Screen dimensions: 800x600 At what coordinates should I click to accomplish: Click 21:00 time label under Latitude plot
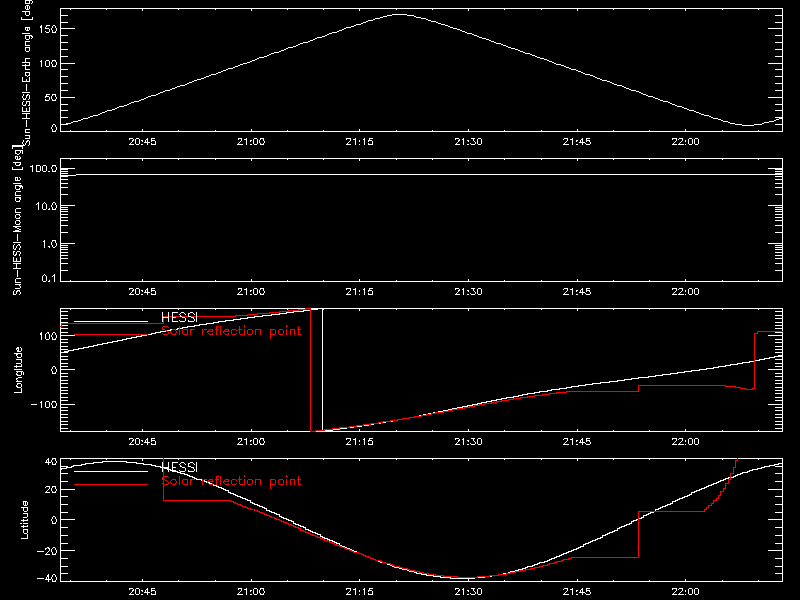[x=251, y=592]
